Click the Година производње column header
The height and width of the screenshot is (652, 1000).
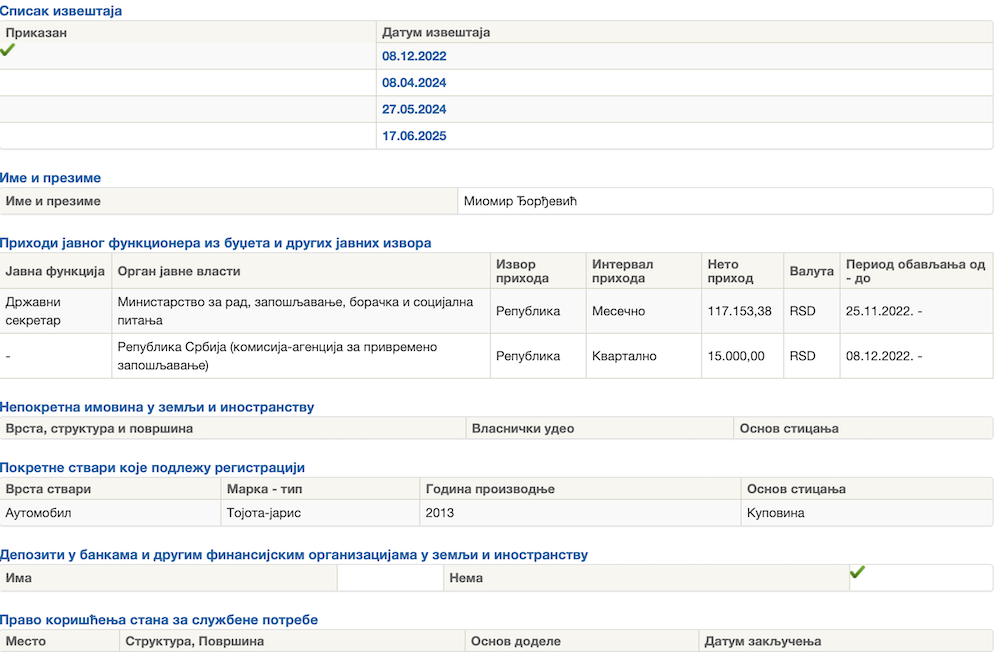click(x=490, y=489)
